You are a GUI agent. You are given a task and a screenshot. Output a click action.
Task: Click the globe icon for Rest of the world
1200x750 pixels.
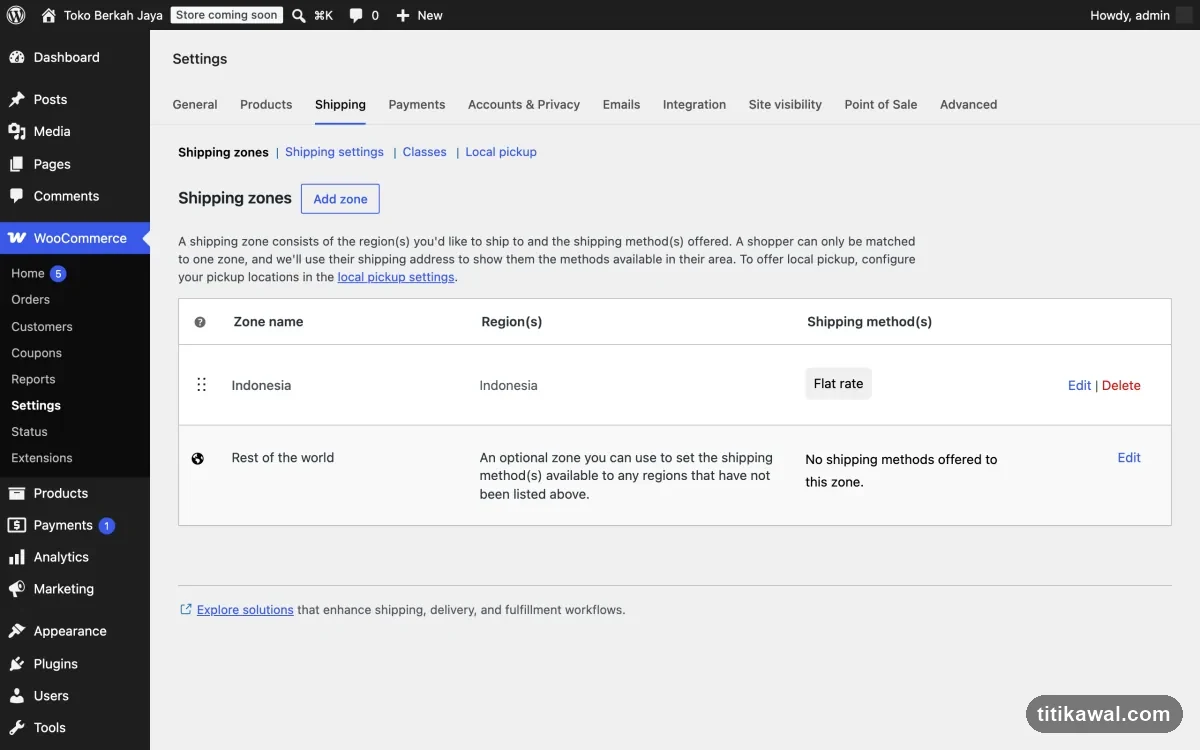pos(198,458)
